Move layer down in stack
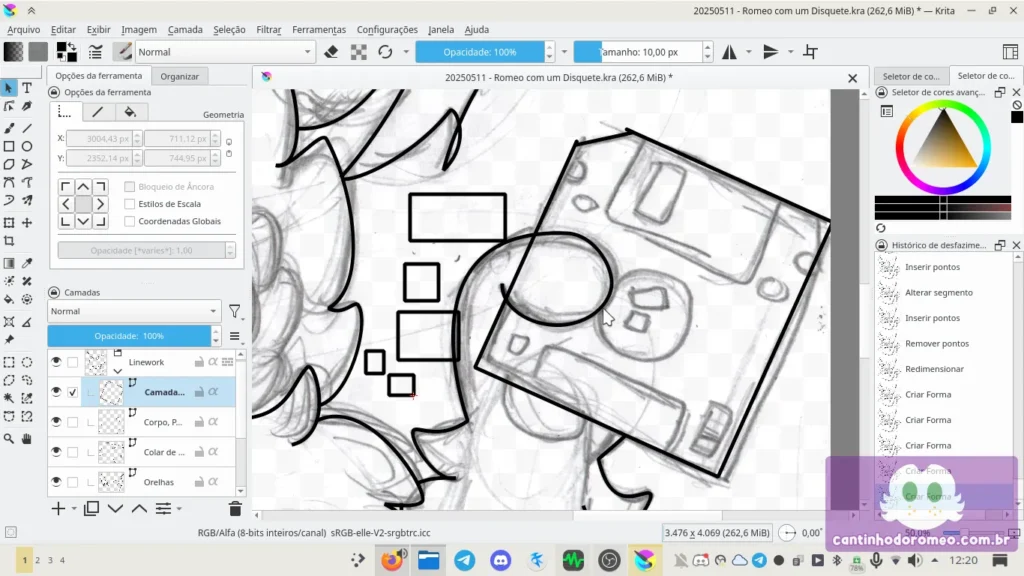 116,508
